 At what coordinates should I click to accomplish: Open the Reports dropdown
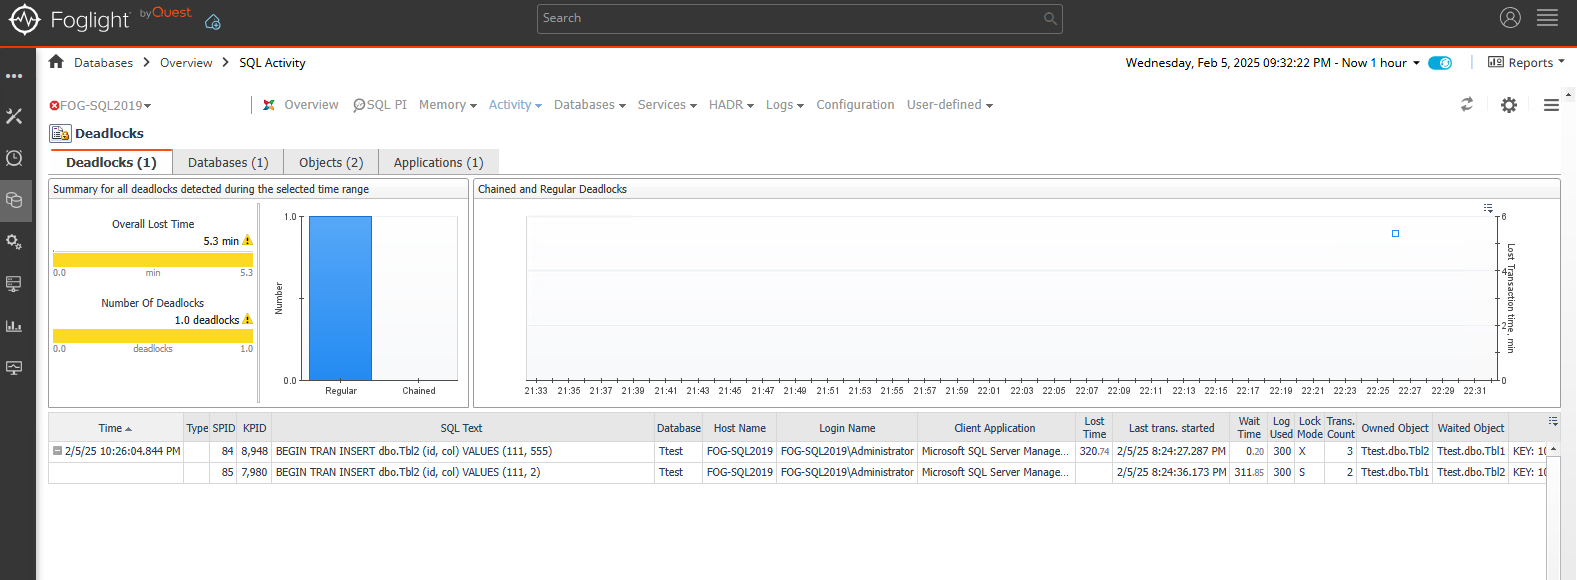click(1526, 62)
